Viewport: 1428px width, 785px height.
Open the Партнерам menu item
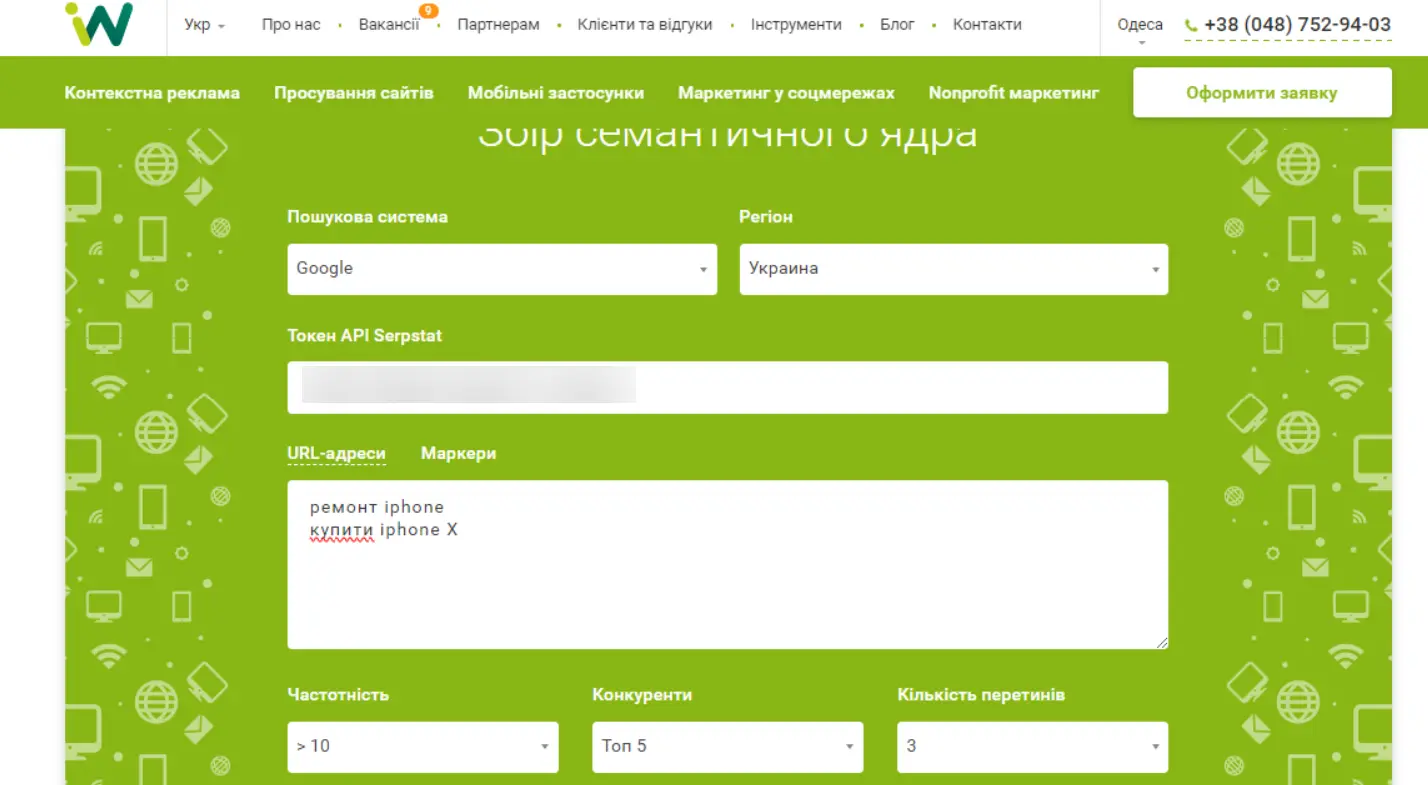point(498,25)
